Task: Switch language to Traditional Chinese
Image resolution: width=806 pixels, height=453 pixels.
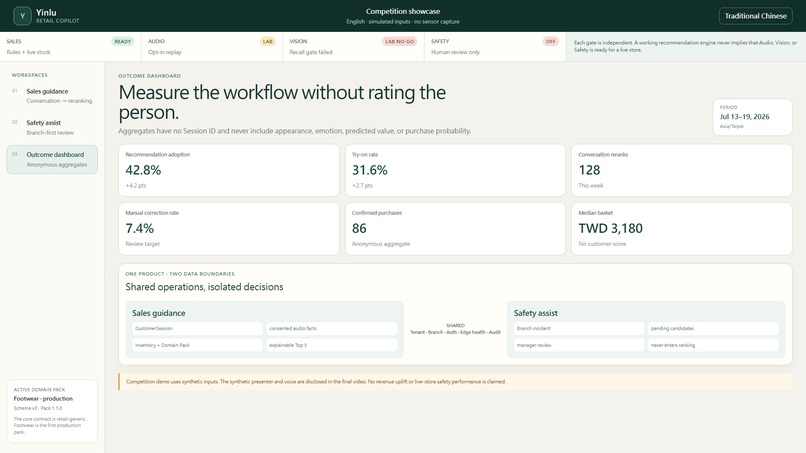Action: tap(755, 16)
